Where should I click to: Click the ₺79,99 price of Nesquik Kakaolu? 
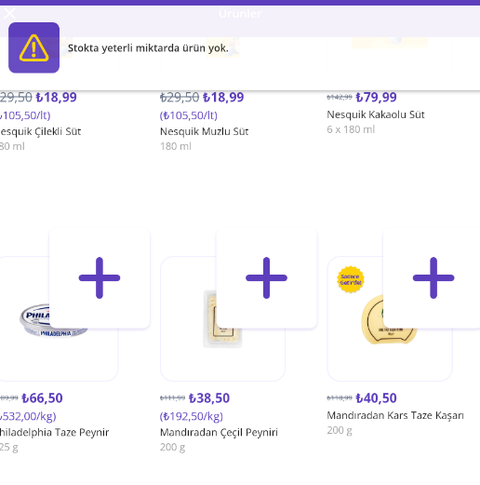point(376,97)
